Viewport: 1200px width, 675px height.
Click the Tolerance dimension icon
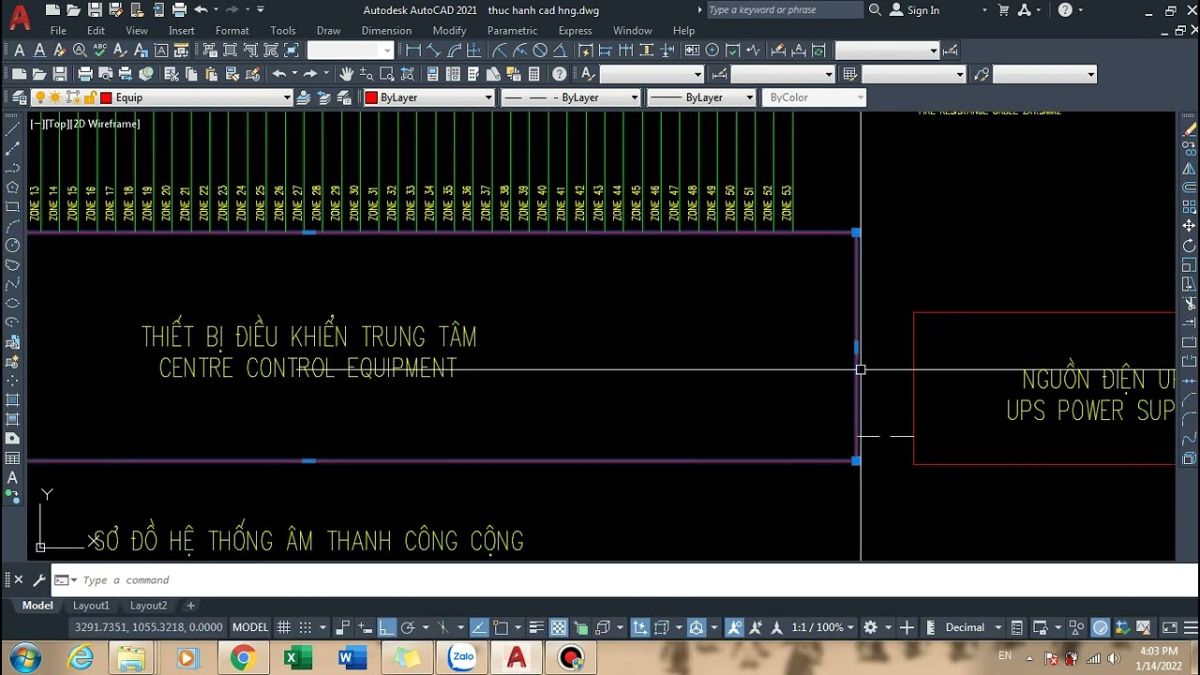point(693,50)
